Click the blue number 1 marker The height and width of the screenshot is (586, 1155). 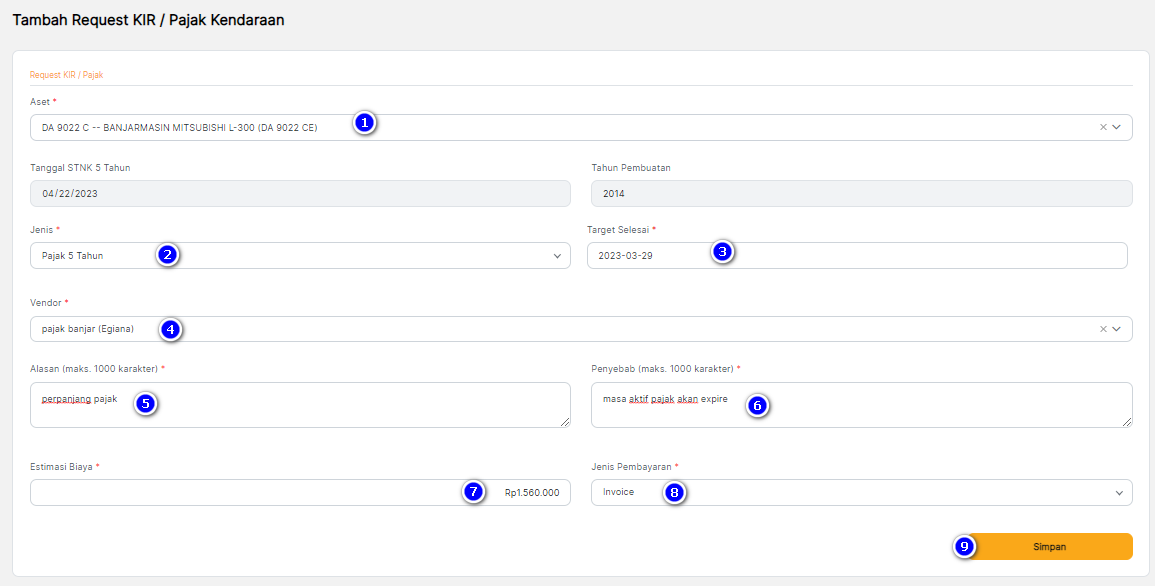click(365, 123)
